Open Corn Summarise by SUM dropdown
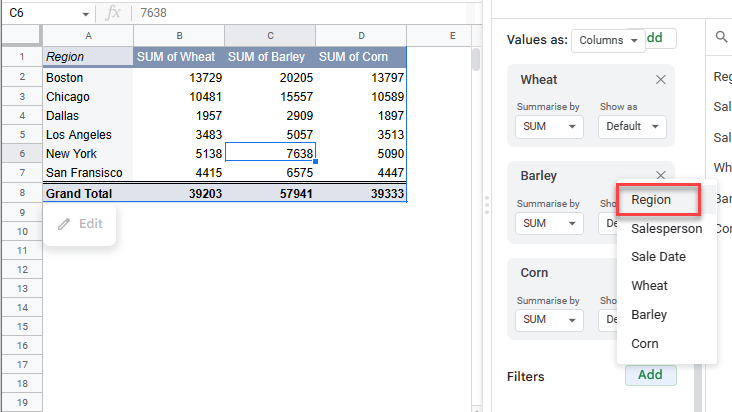The height and width of the screenshot is (412, 732). click(549, 320)
